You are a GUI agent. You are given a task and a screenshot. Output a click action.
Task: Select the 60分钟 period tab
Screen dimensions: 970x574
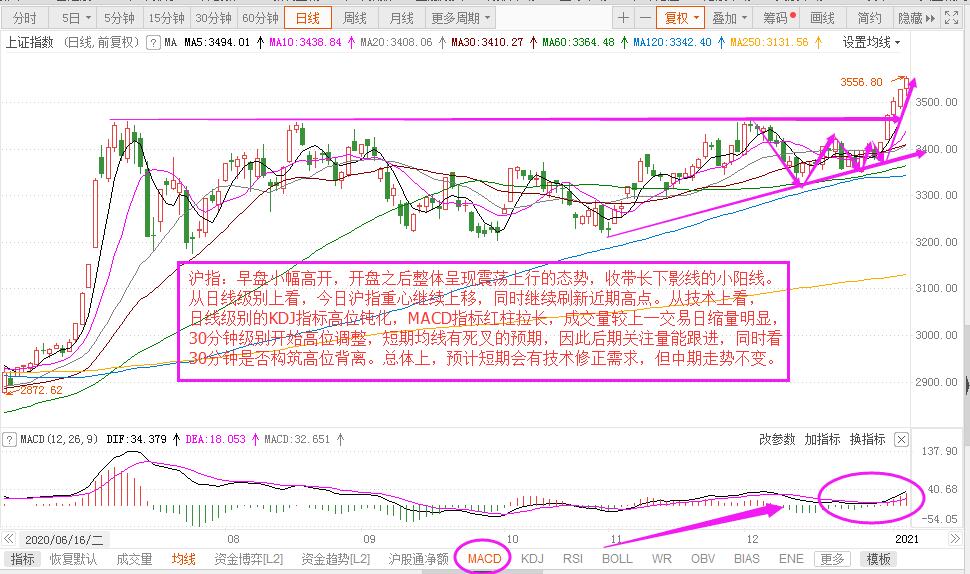click(x=260, y=18)
